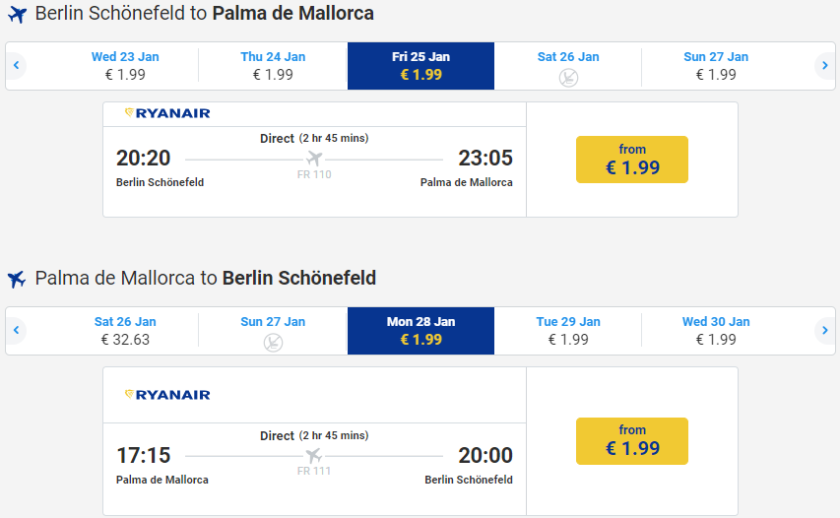
Task: Click plane icon above flight FR 111
Action: point(314,456)
